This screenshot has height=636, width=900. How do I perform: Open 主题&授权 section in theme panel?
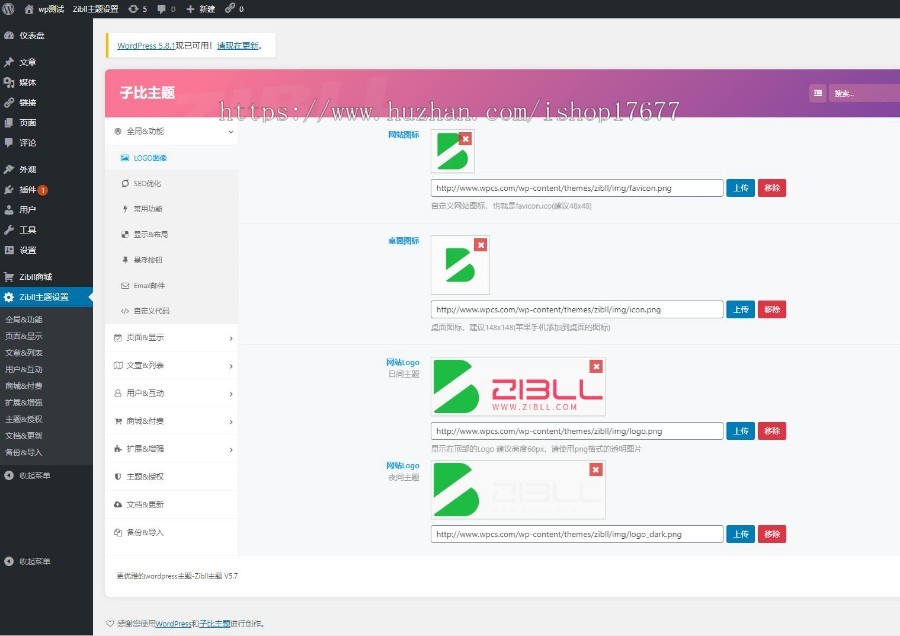point(172,476)
